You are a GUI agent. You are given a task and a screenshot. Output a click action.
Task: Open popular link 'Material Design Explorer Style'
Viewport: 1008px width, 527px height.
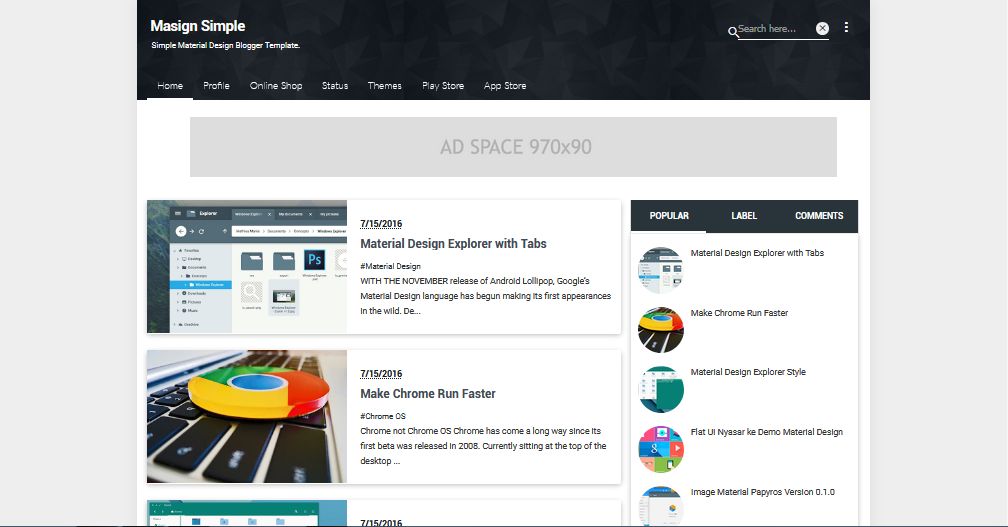748,372
